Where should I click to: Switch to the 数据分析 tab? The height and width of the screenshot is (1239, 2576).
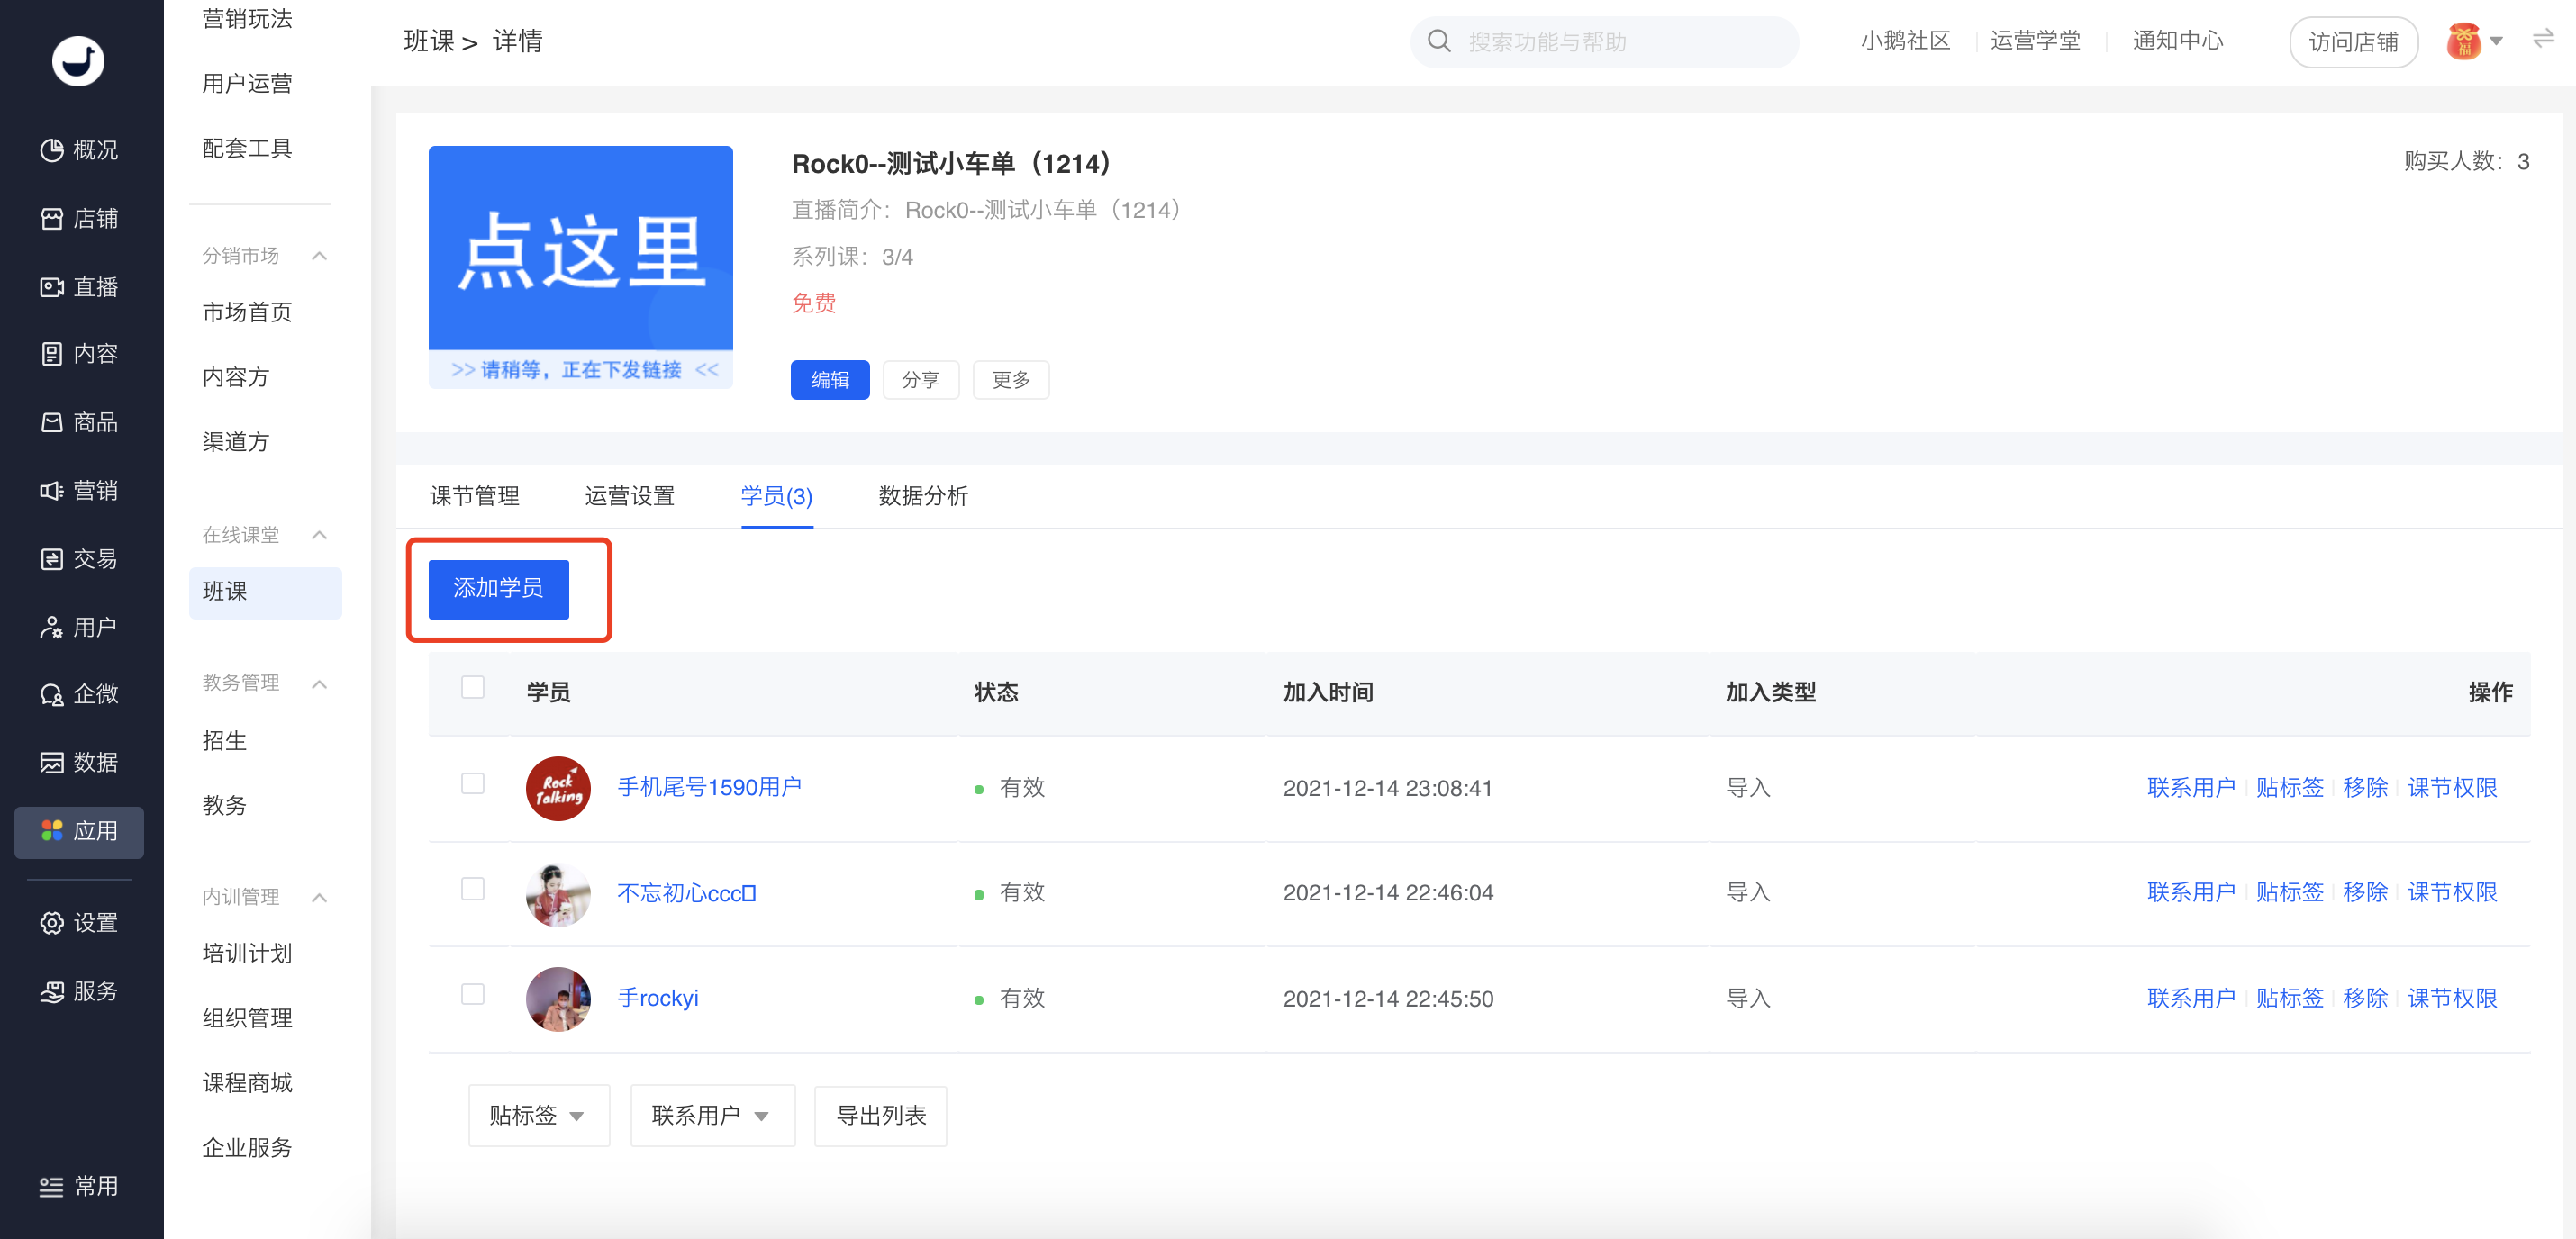pos(922,496)
